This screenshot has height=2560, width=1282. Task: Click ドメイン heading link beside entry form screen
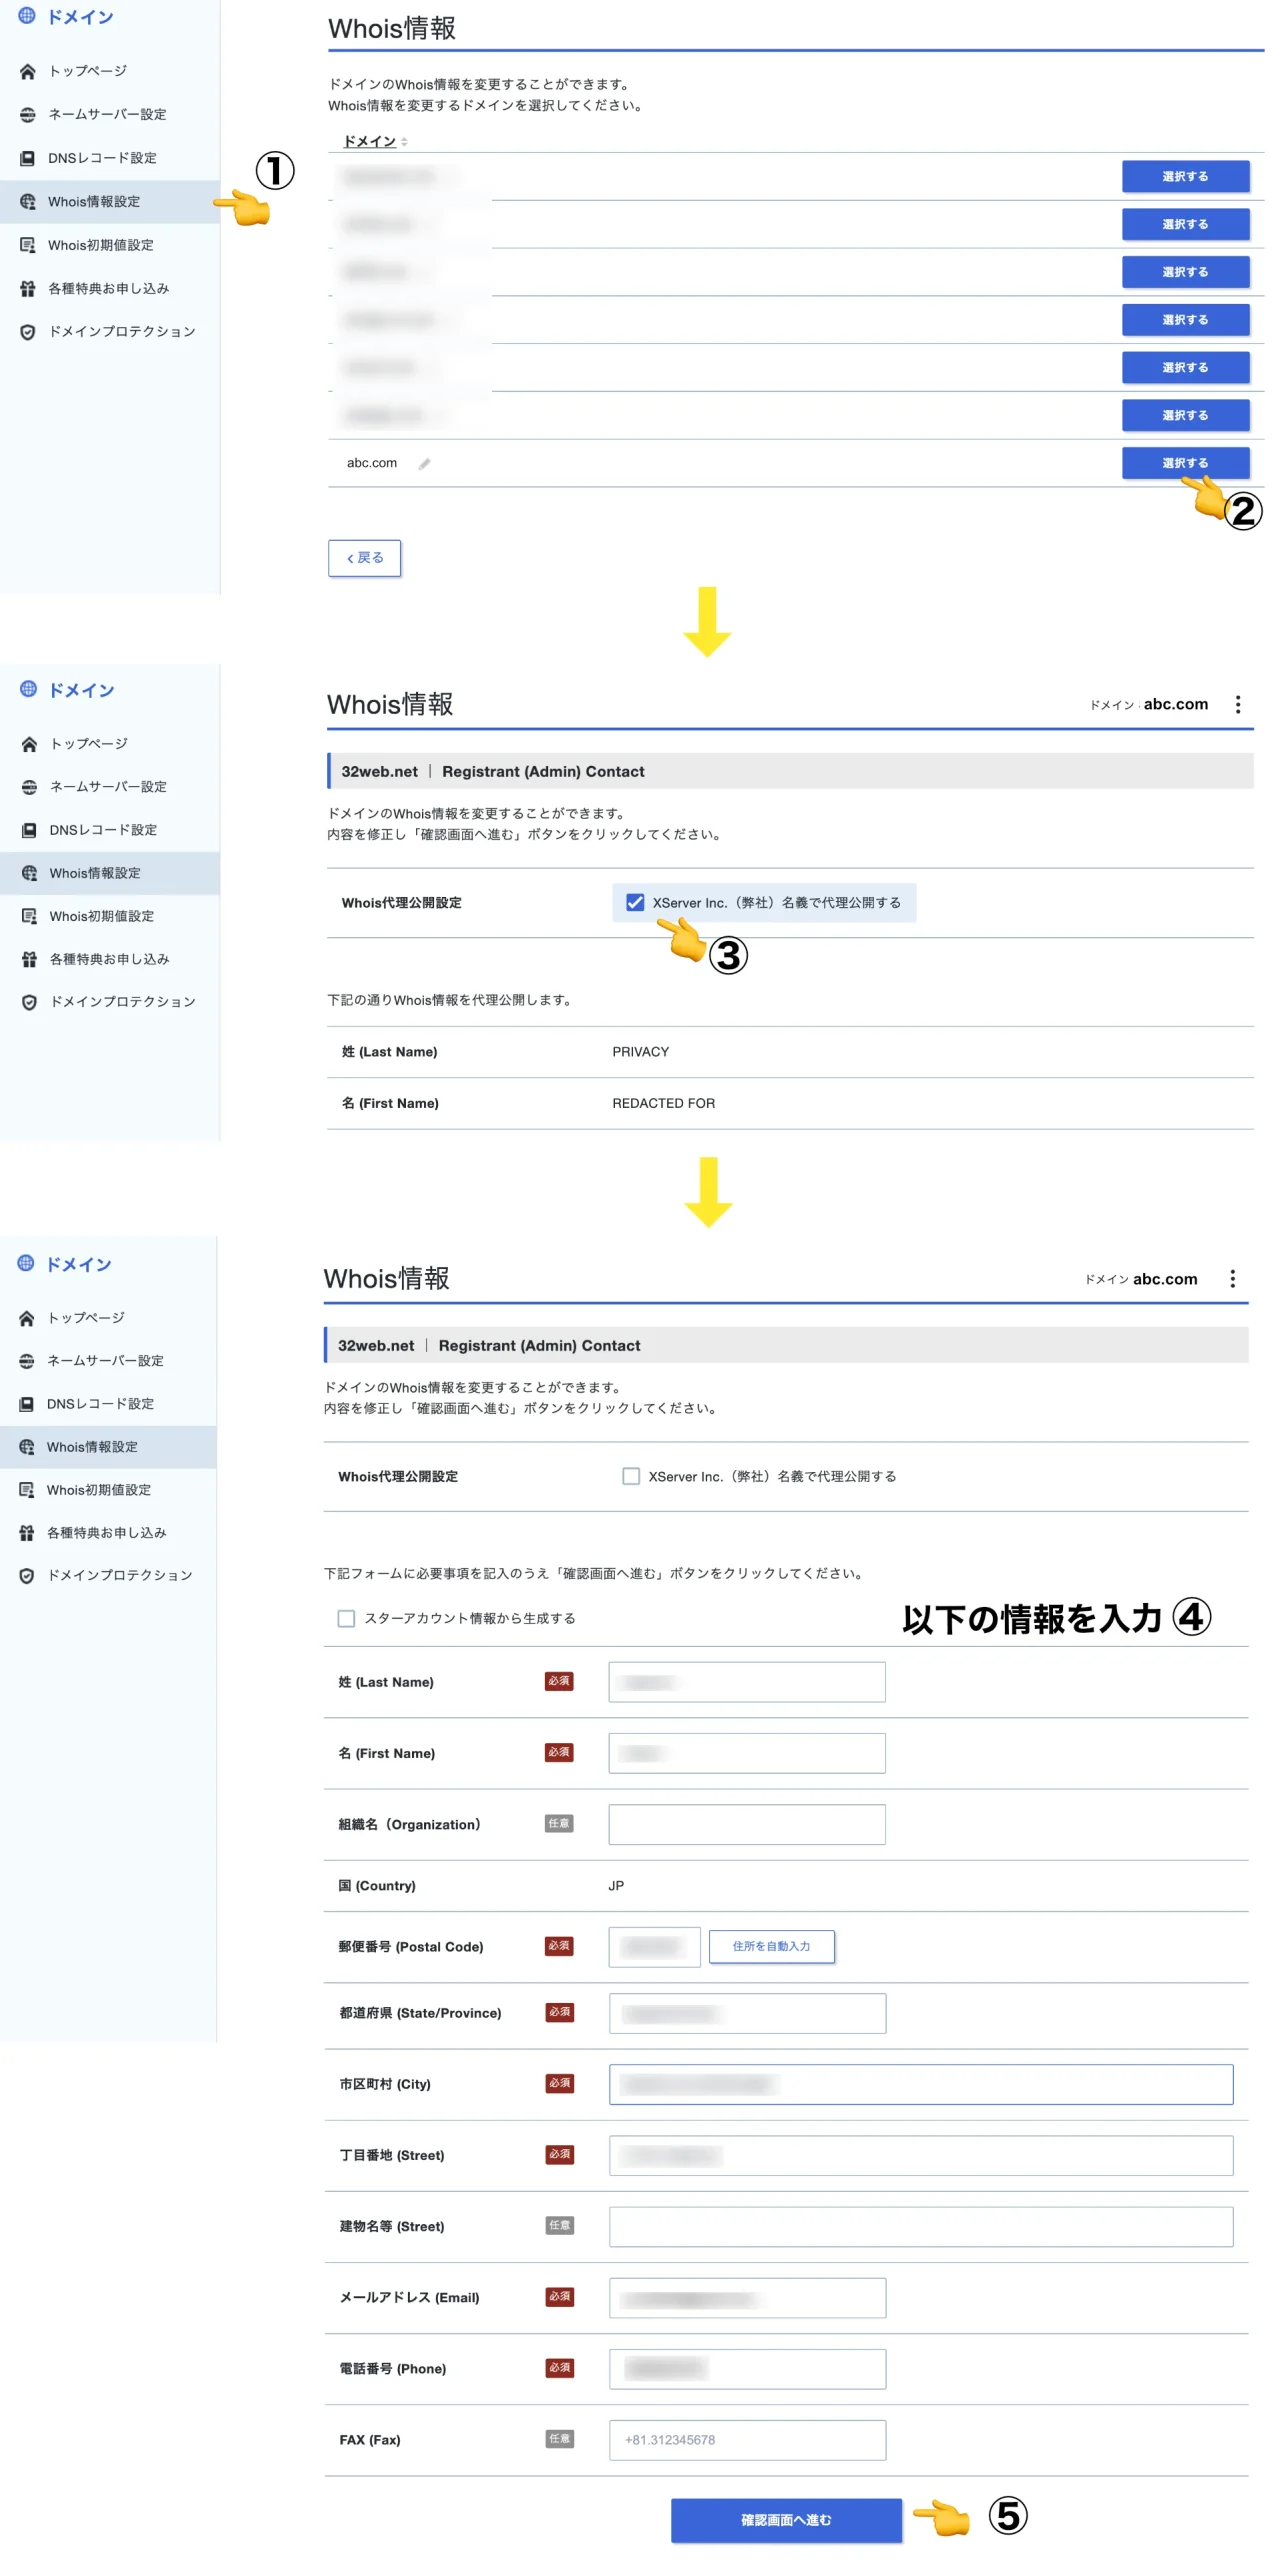[x=79, y=1264]
